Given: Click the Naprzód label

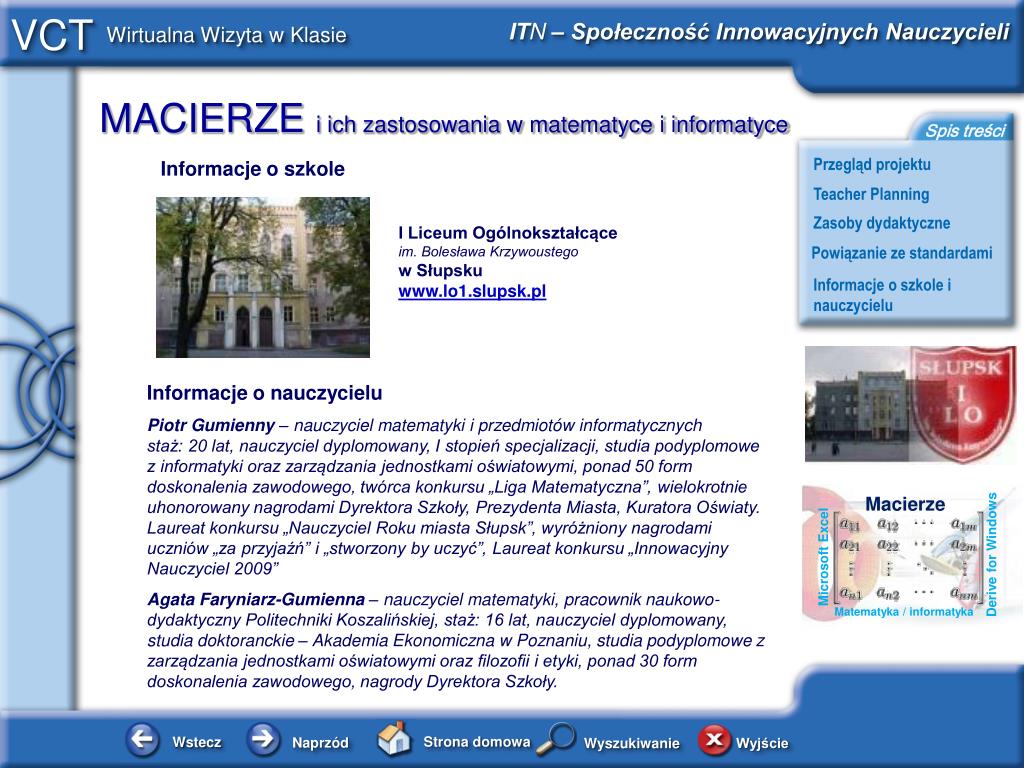Looking at the screenshot, I should [x=320, y=743].
